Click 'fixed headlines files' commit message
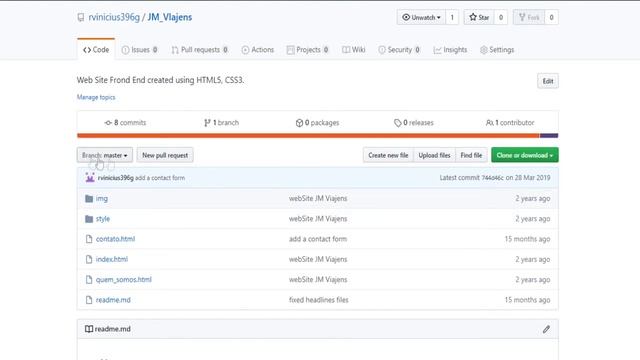This screenshot has height=360, width=640. 319,300
